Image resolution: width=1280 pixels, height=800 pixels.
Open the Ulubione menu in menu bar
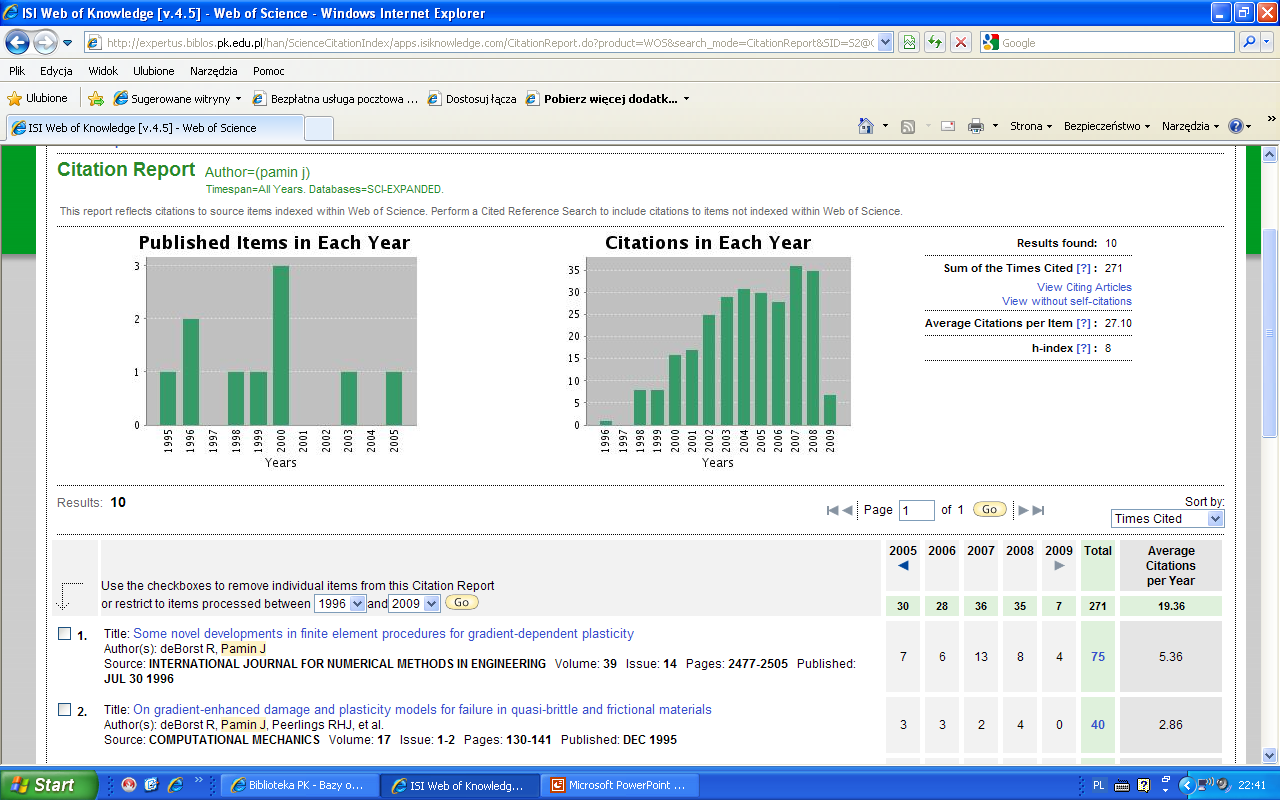click(x=154, y=71)
